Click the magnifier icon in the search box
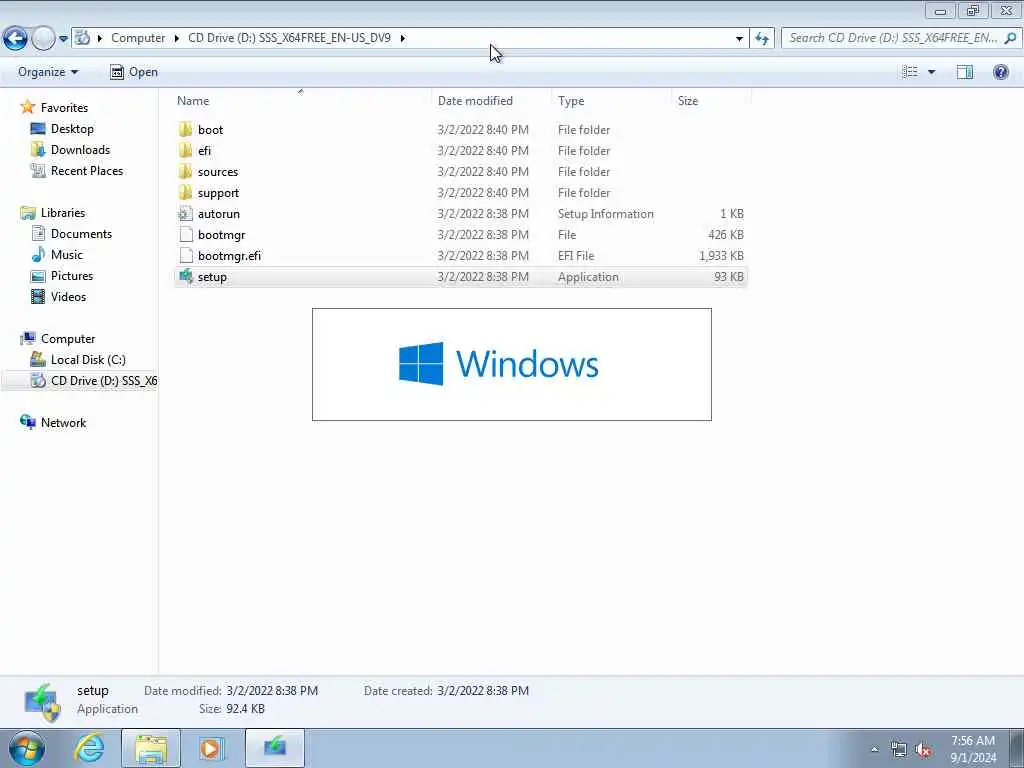 pyautogui.click(x=1010, y=38)
